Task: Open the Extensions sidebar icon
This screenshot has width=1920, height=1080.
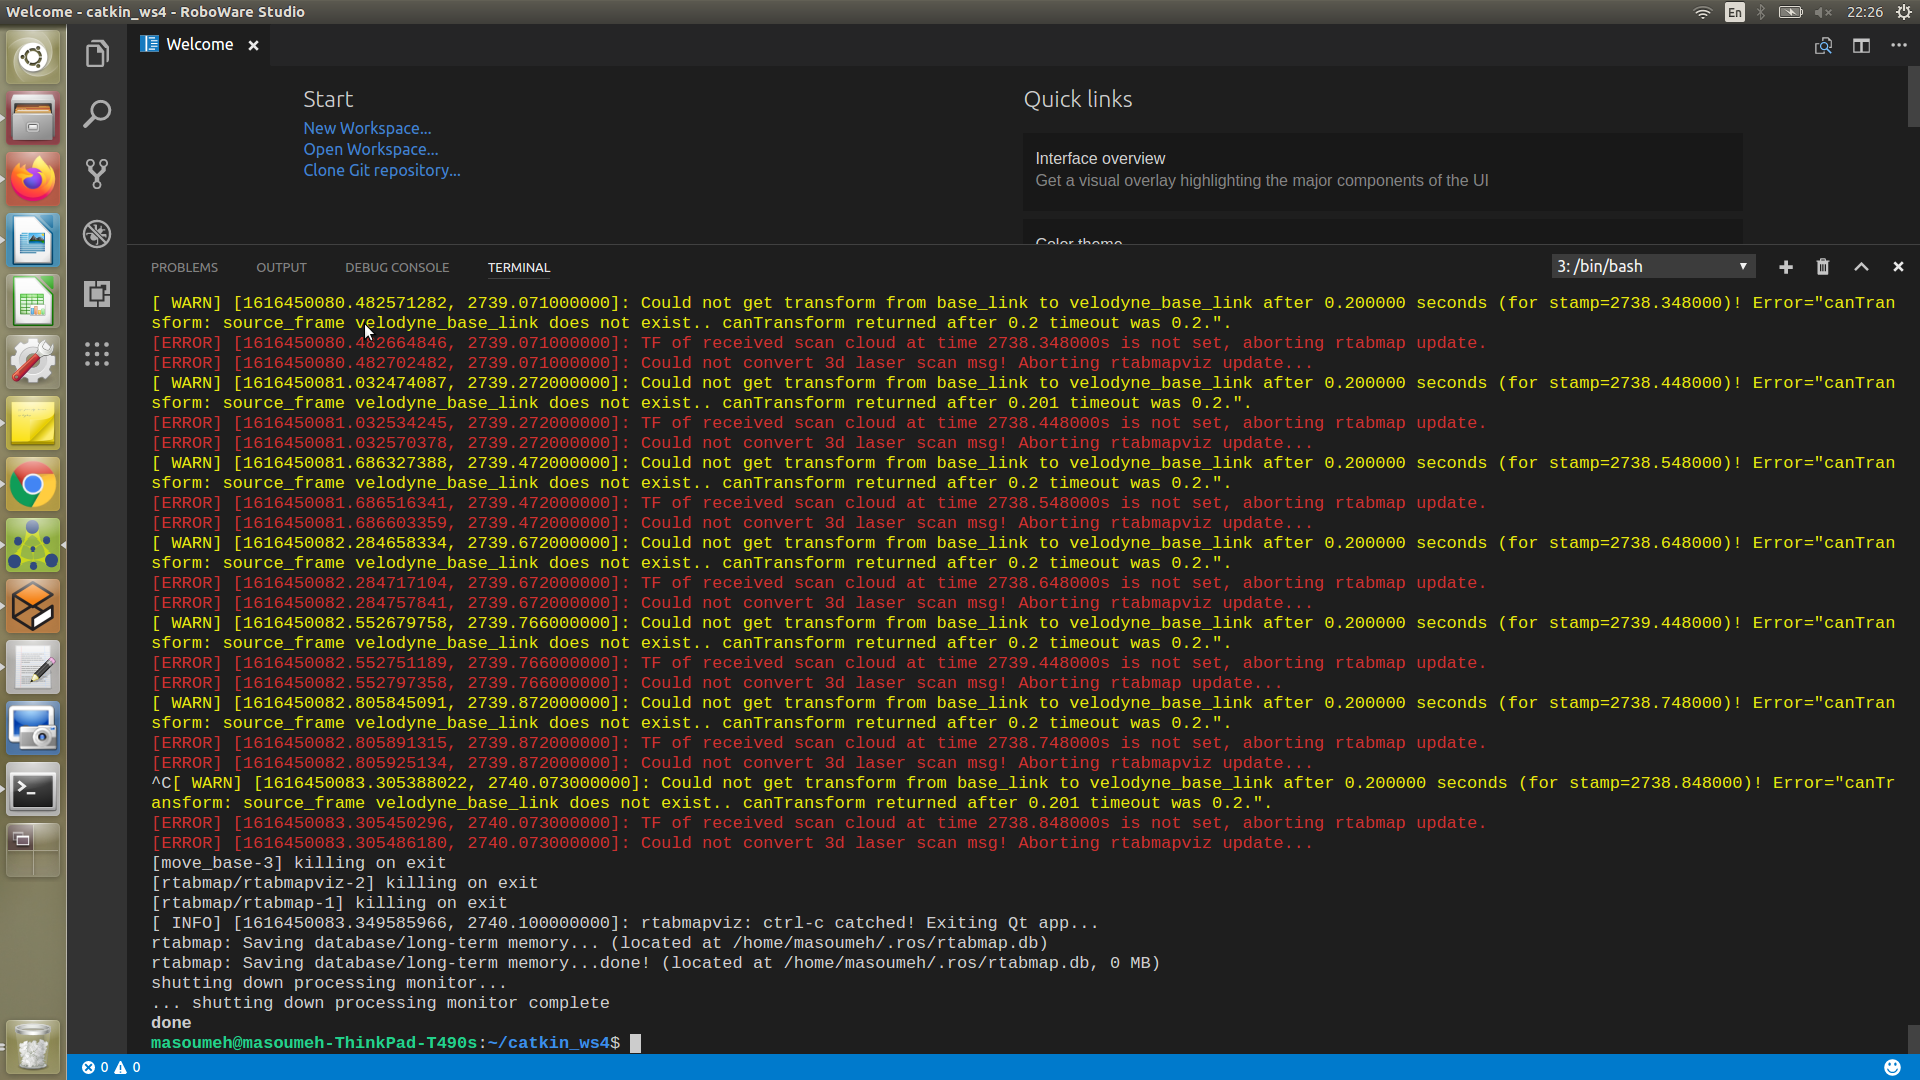Action: (x=97, y=294)
